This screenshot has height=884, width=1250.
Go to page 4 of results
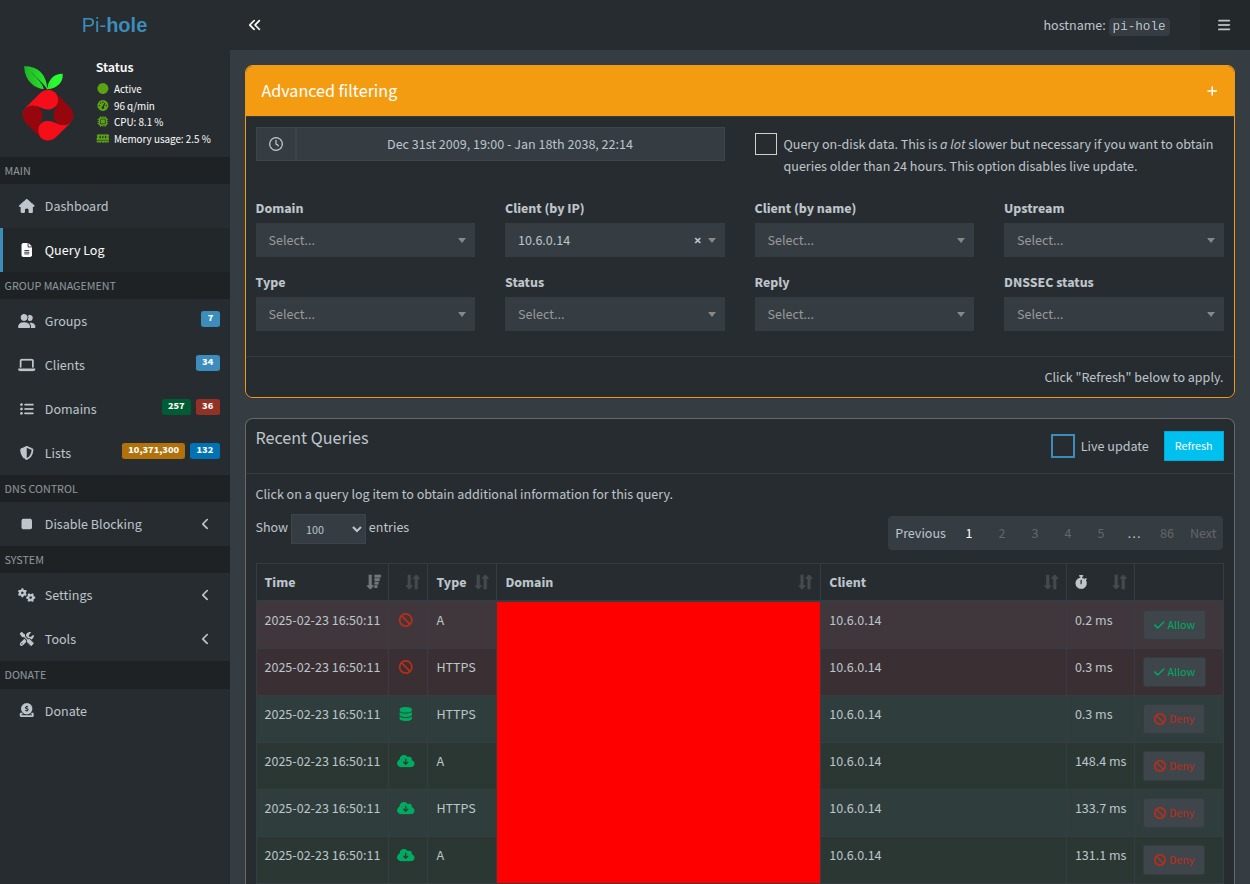tap(1068, 533)
